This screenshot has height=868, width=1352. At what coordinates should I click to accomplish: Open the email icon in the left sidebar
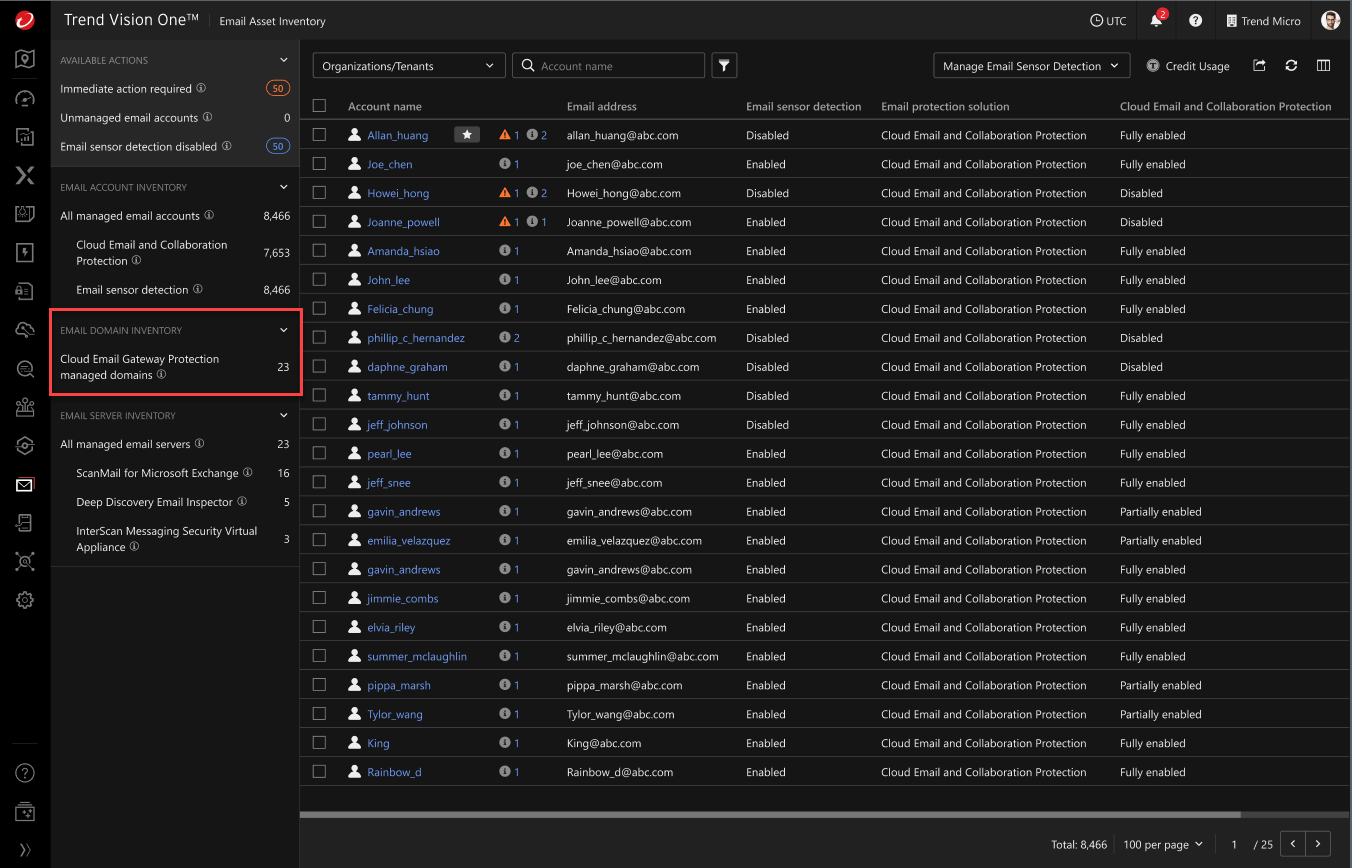(24, 484)
